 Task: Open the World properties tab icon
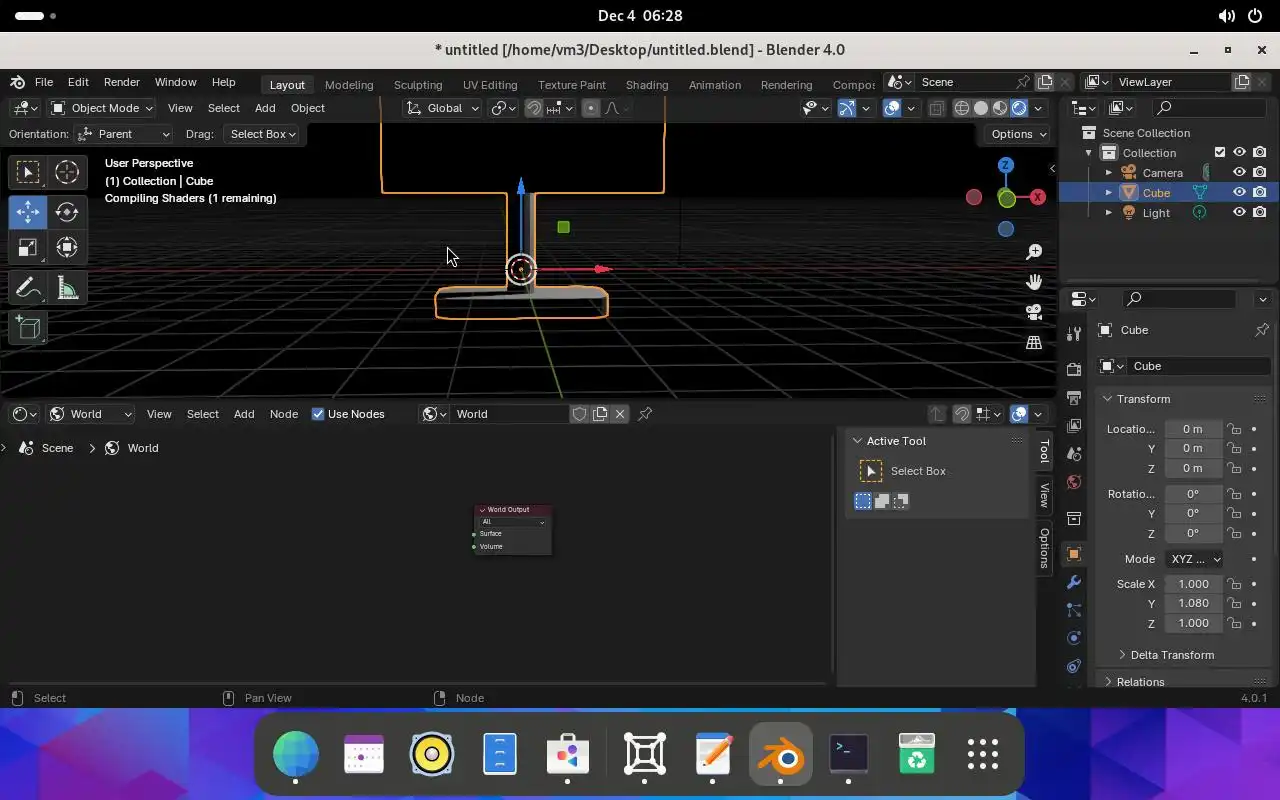[1074, 482]
